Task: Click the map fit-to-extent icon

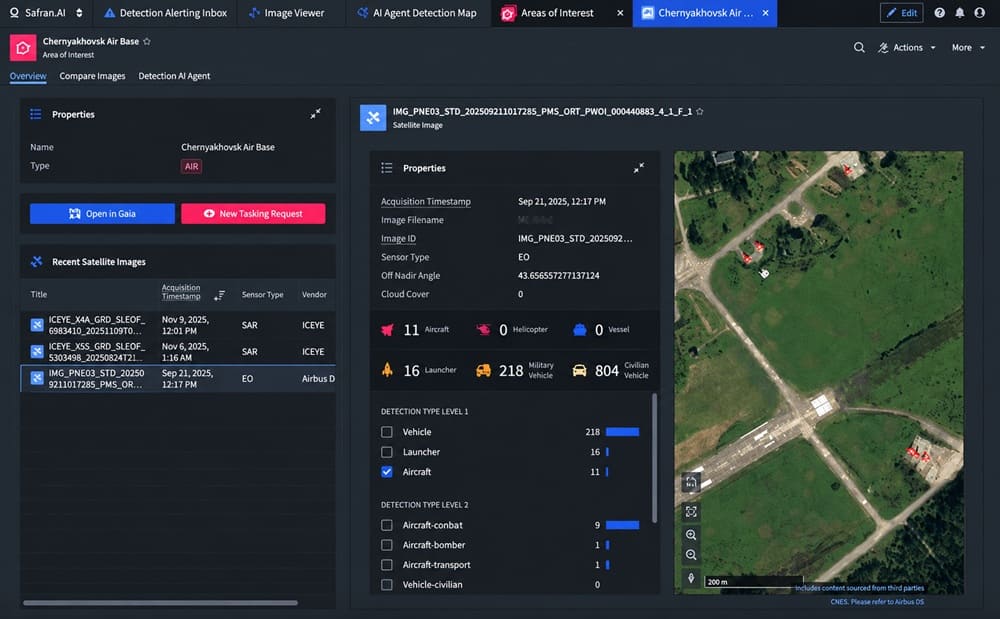Action: (x=691, y=511)
